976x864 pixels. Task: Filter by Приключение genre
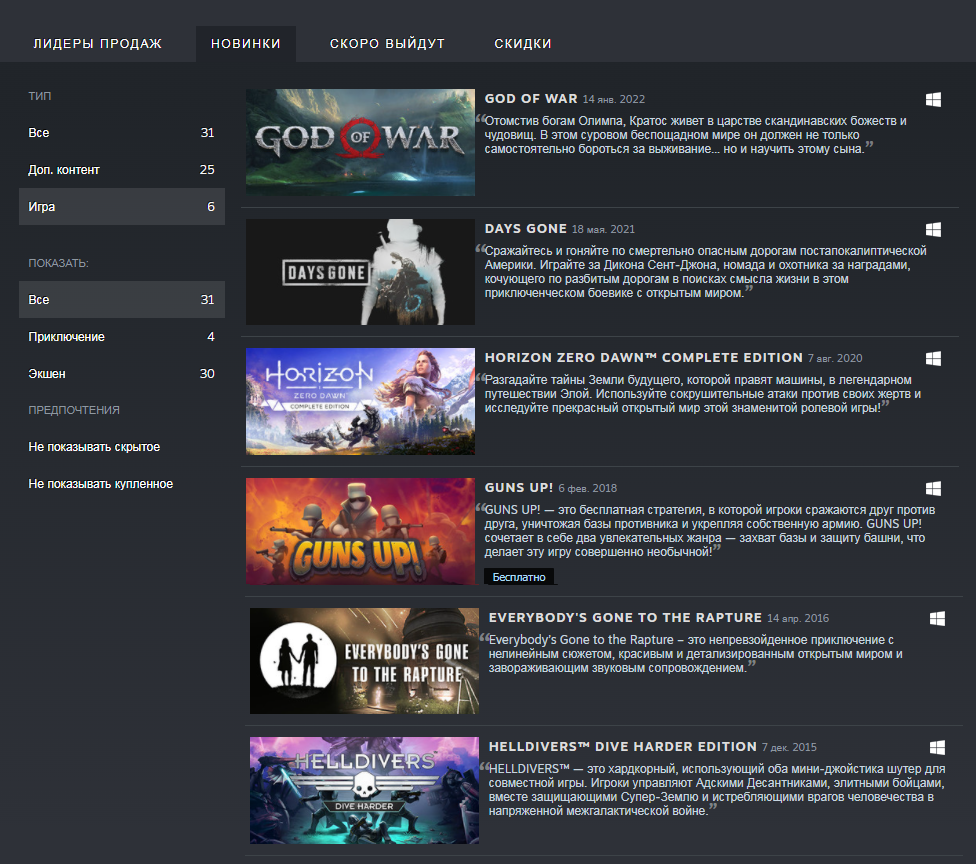121,337
